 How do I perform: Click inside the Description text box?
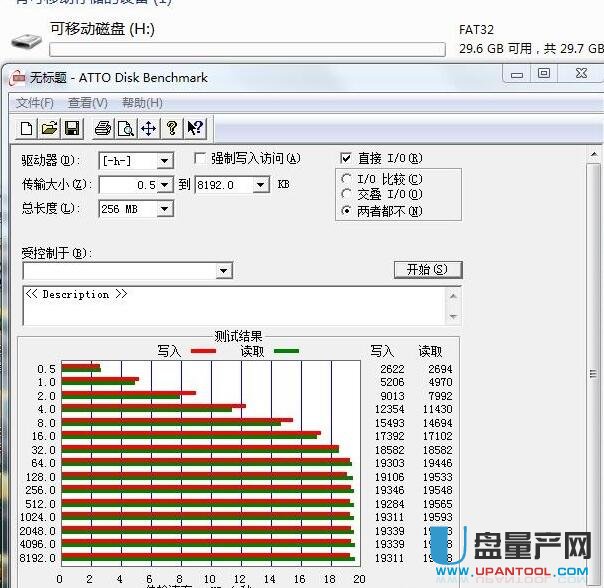tap(230, 305)
